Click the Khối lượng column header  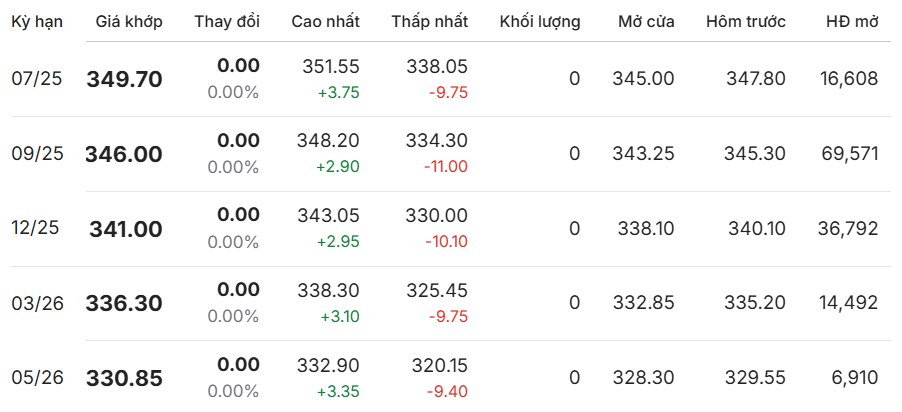click(540, 22)
